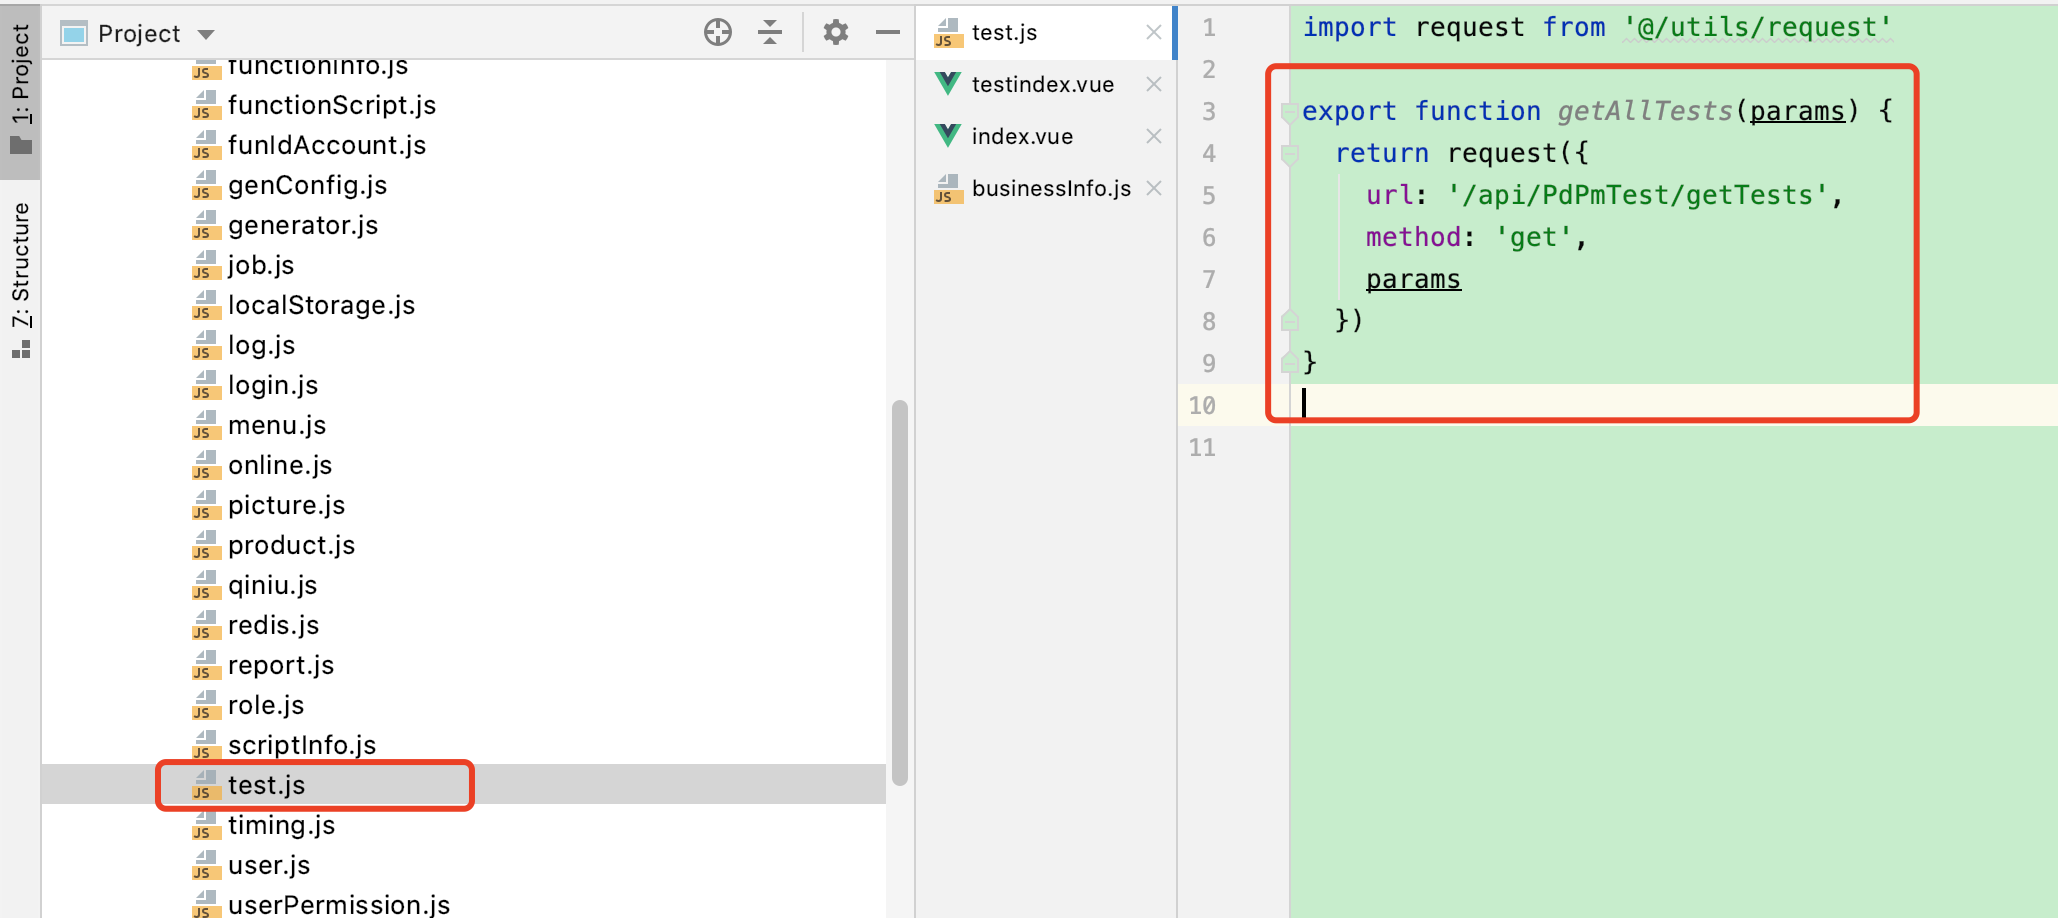
Task: Toggle the 1: Project side tab
Action: pos(20,90)
